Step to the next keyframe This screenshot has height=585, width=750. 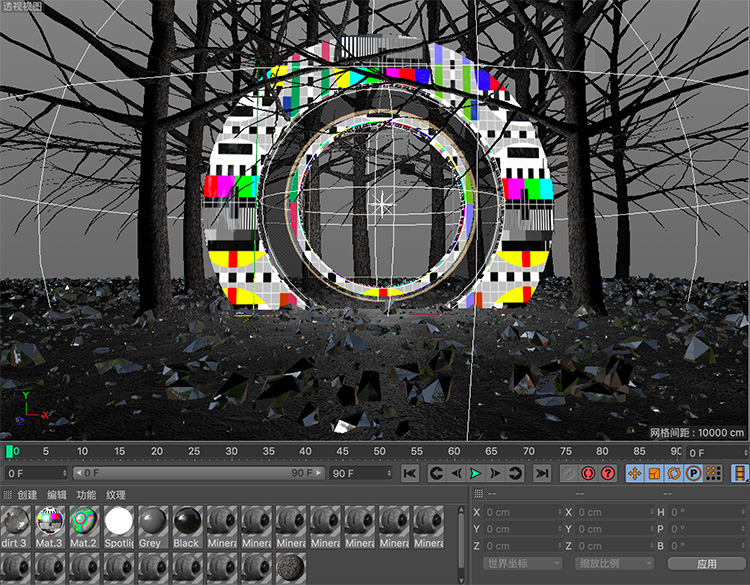(x=515, y=473)
